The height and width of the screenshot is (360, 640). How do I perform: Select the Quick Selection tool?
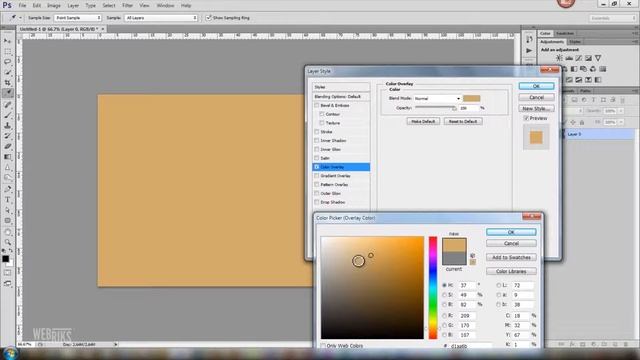click(7, 72)
